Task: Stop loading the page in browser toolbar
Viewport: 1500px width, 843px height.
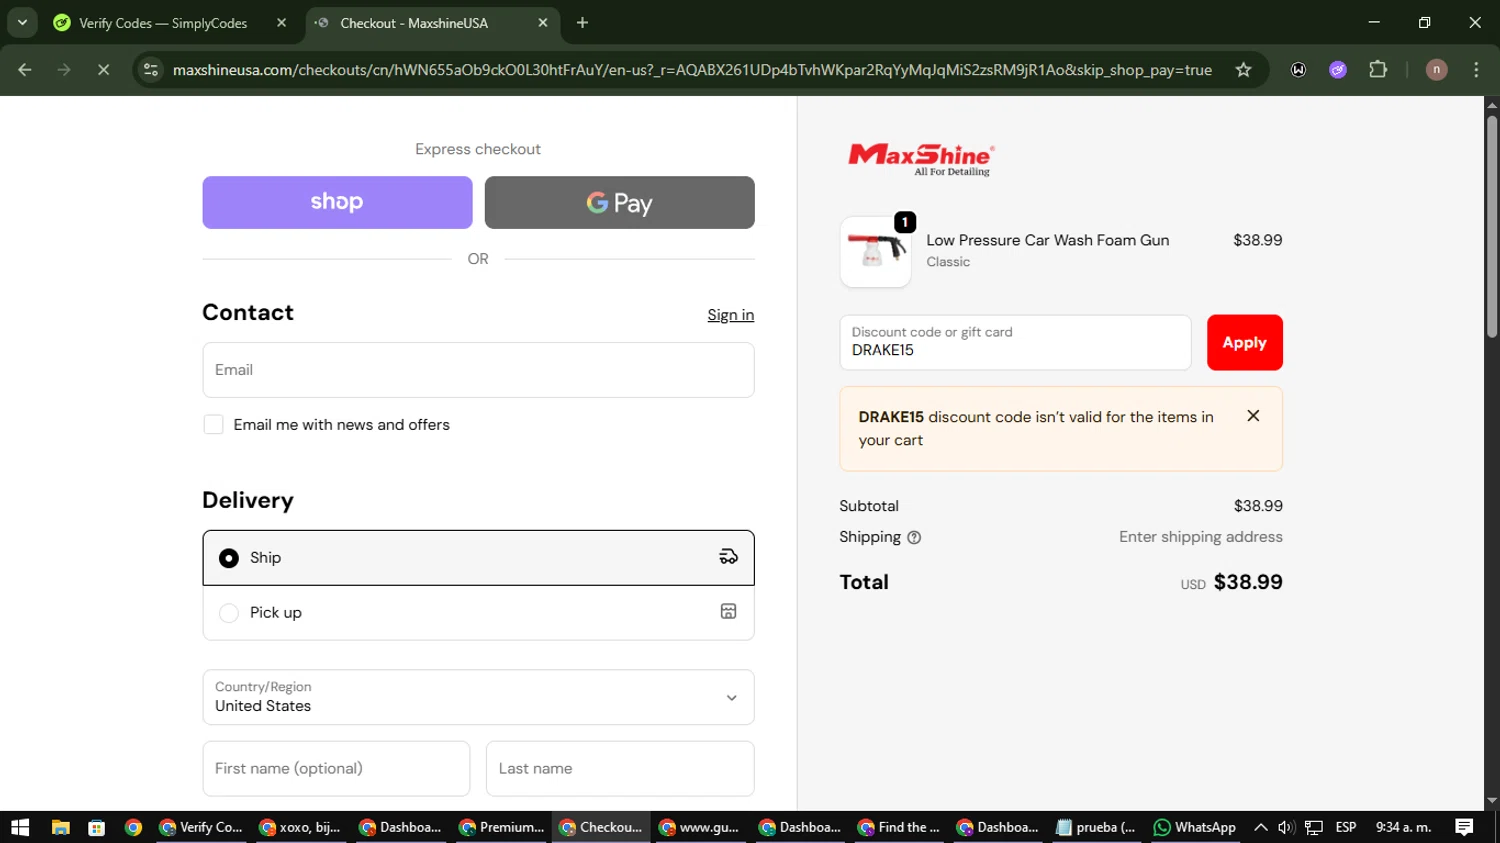Action: click(x=103, y=70)
